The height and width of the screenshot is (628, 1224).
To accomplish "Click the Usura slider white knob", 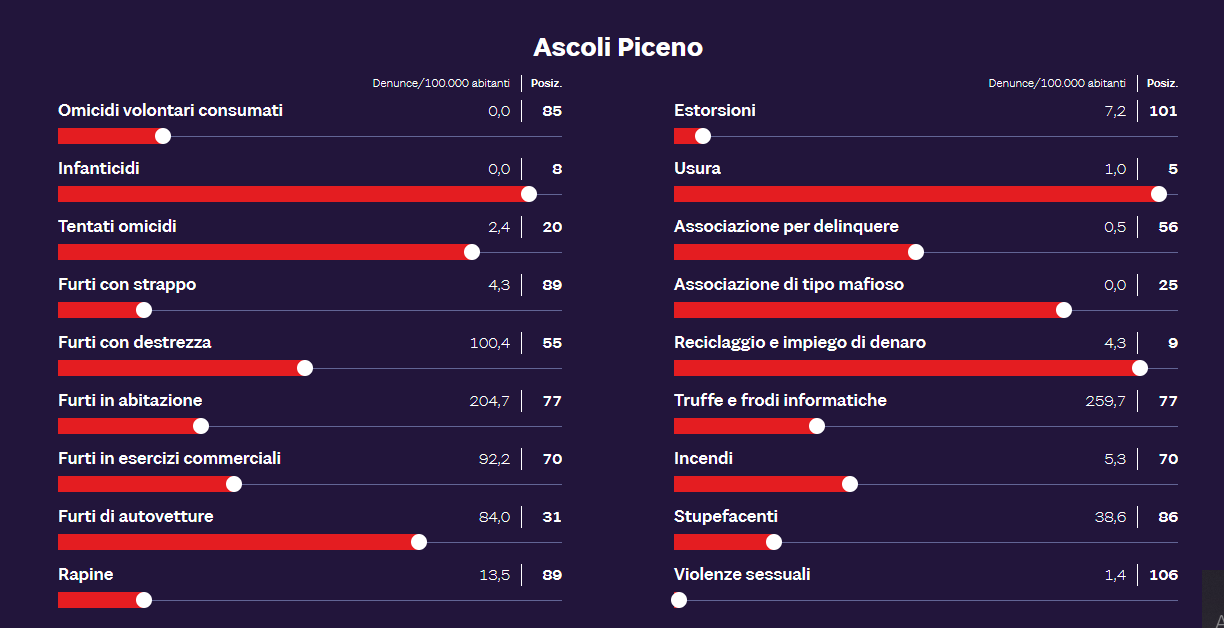I will tap(1159, 194).
